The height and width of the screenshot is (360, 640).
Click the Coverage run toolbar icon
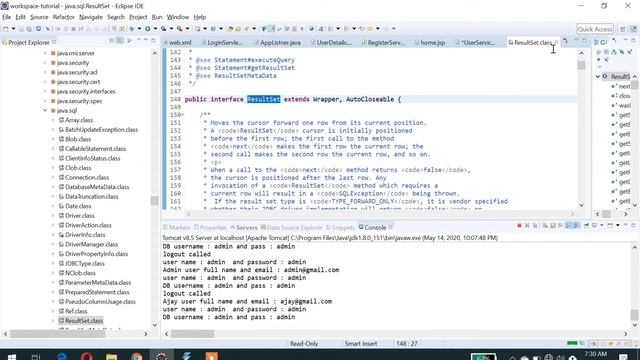[x=163, y=29]
